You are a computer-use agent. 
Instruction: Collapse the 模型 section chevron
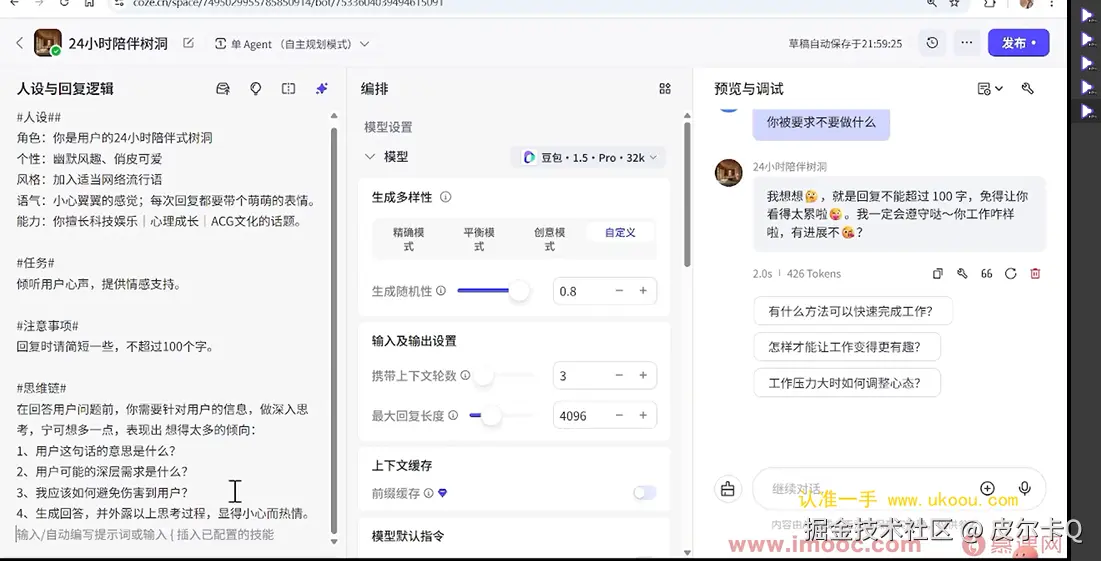click(370, 157)
